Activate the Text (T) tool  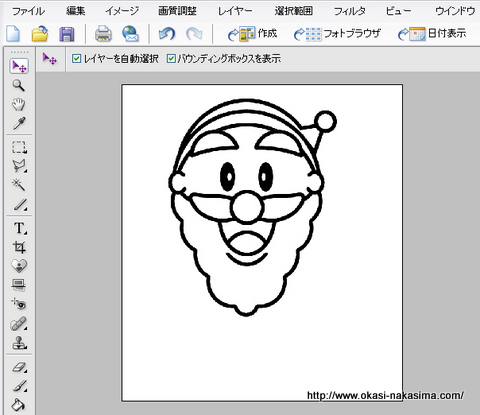[x=20, y=228]
